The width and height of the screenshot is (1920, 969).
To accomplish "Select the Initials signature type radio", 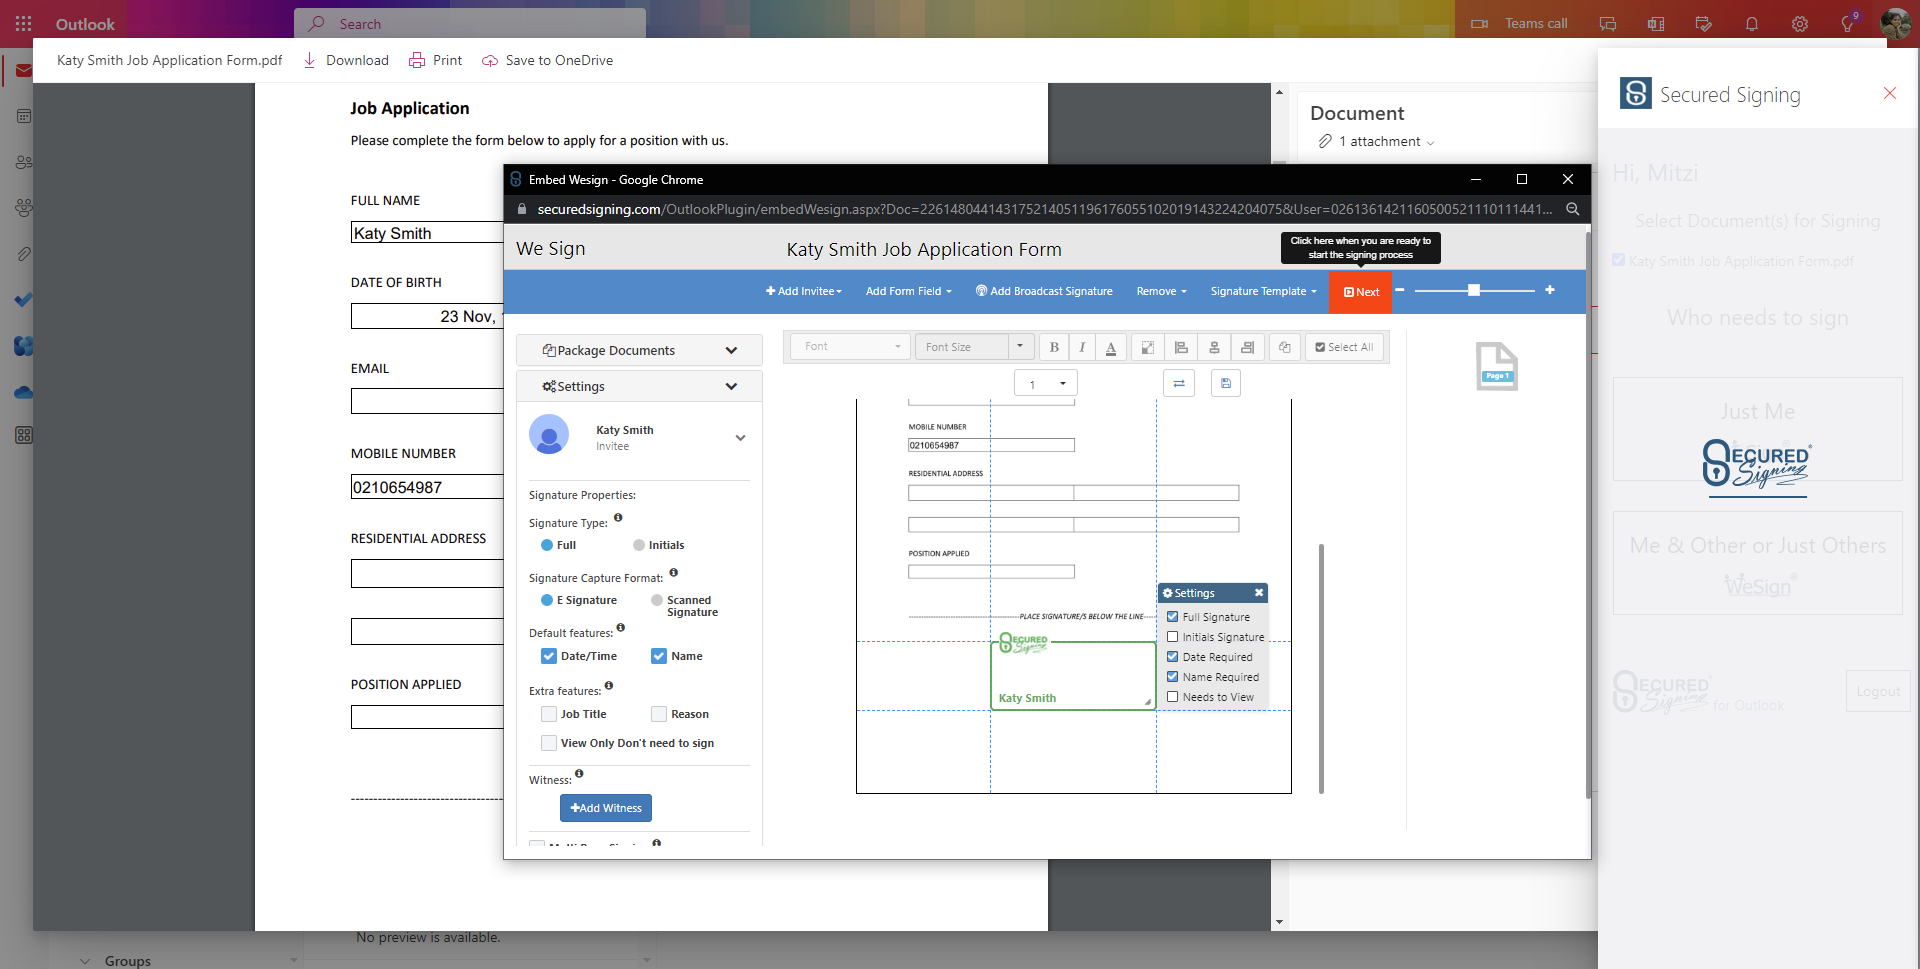I will [x=639, y=545].
